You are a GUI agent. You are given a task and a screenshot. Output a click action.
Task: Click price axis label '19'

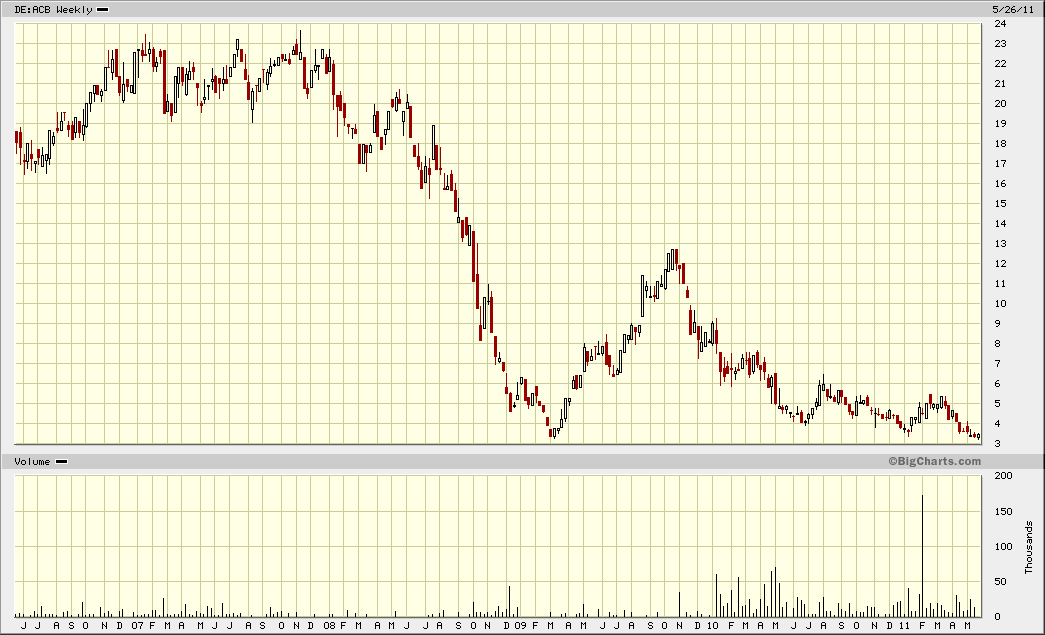coord(1000,123)
